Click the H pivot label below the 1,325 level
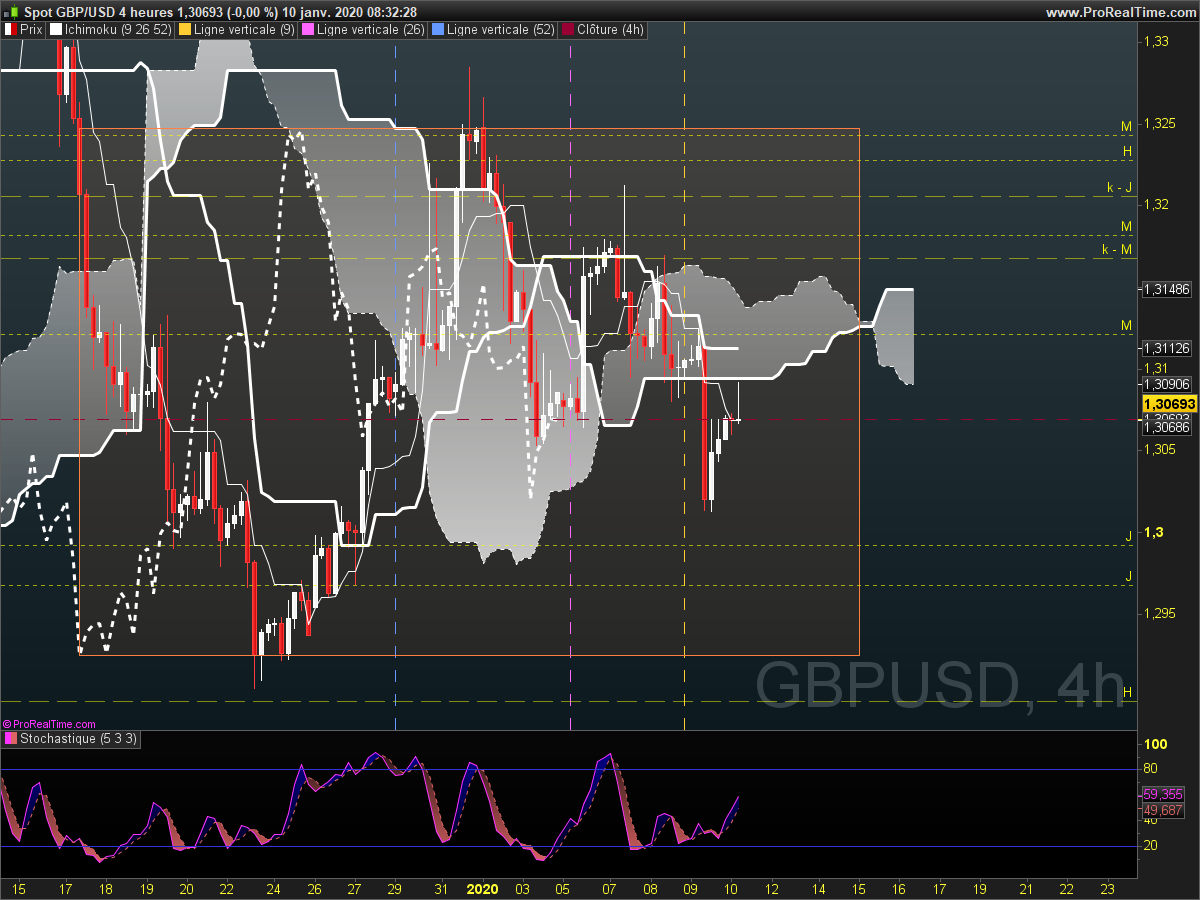This screenshot has height=900, width=1200. (x=1127, y=151)
